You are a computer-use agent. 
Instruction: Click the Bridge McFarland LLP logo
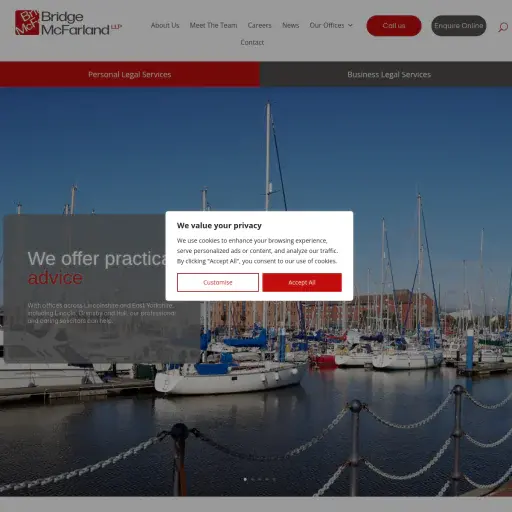[x=69, y=23]
